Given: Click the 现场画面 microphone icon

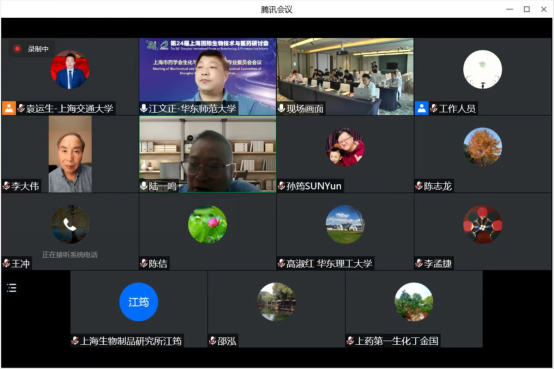Looking at the screenshot, I should [x=281, y=108].
